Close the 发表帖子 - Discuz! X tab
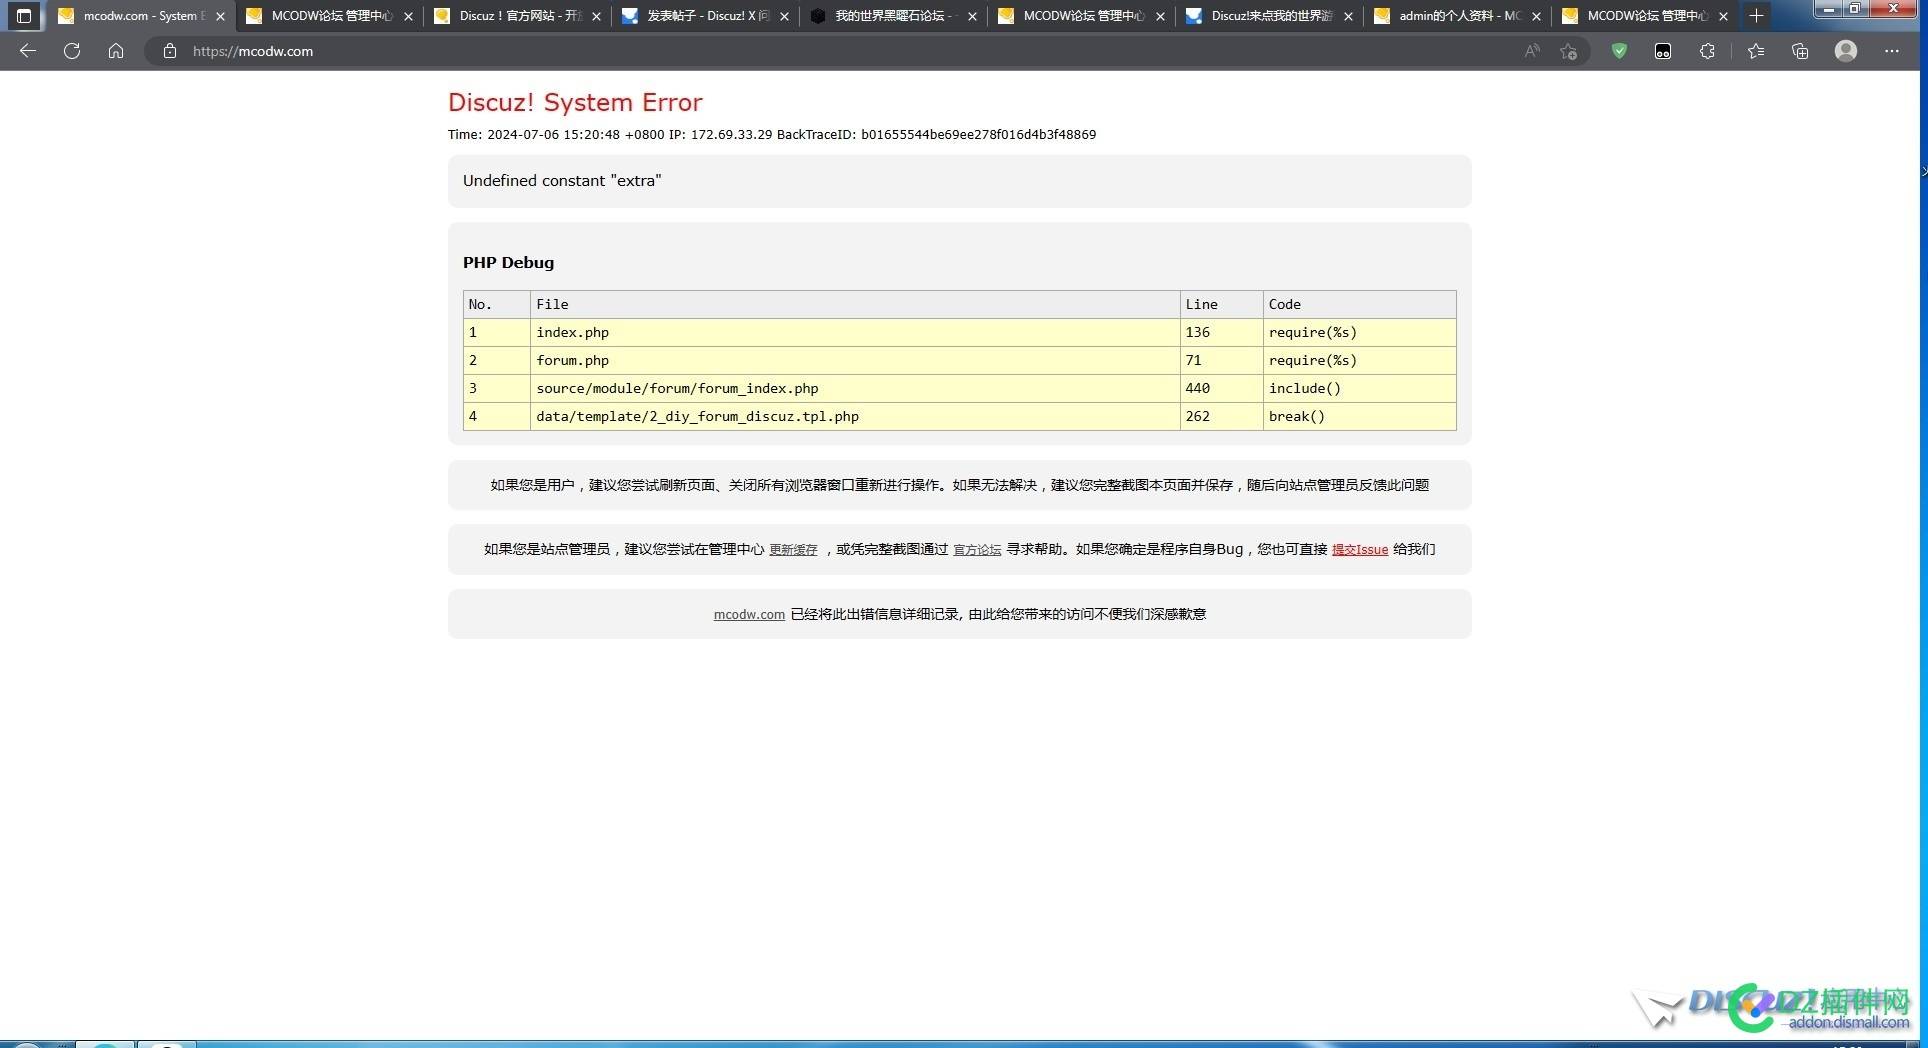The image size is (1928, 1048). 784,16
